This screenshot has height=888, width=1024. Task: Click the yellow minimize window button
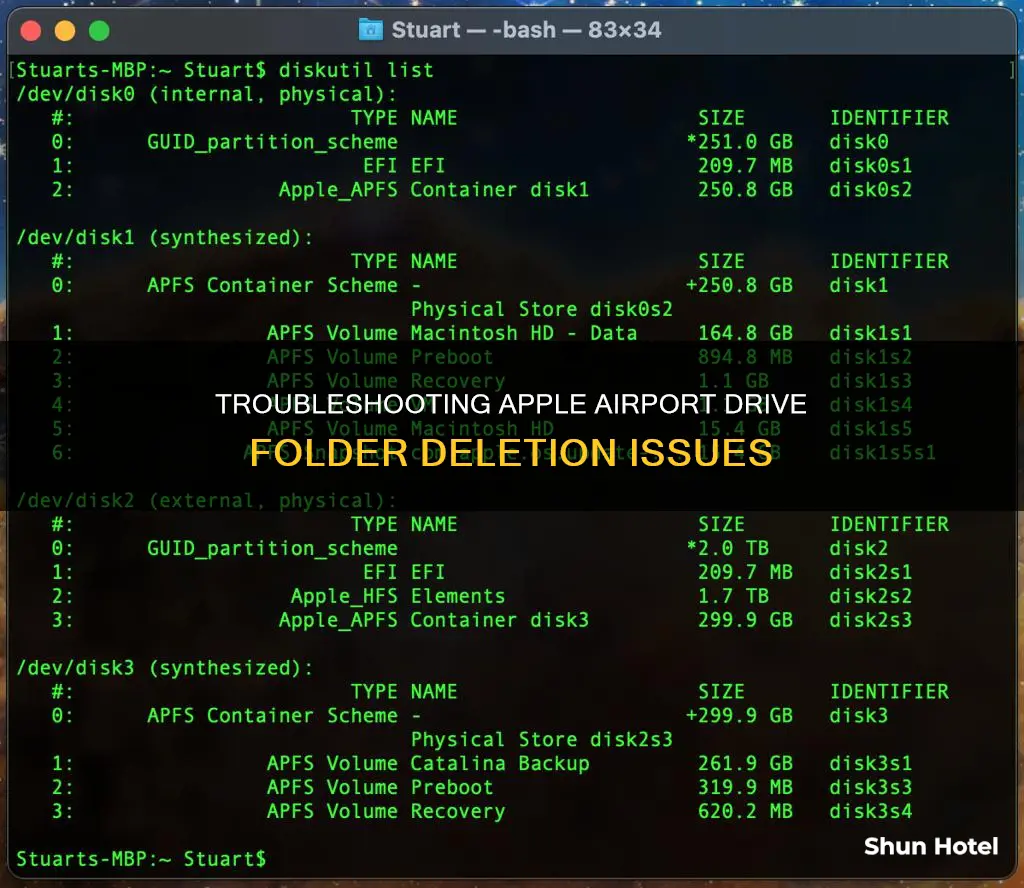pyautogui.click(x=65, y=31)
